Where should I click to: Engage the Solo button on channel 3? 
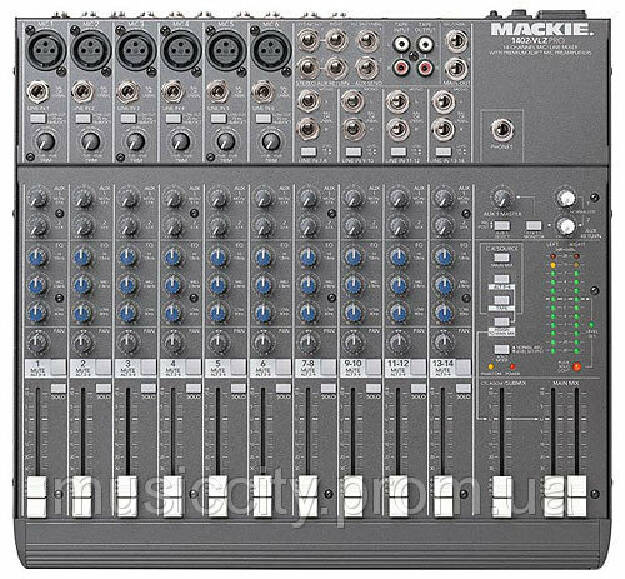tap(148, 389)
